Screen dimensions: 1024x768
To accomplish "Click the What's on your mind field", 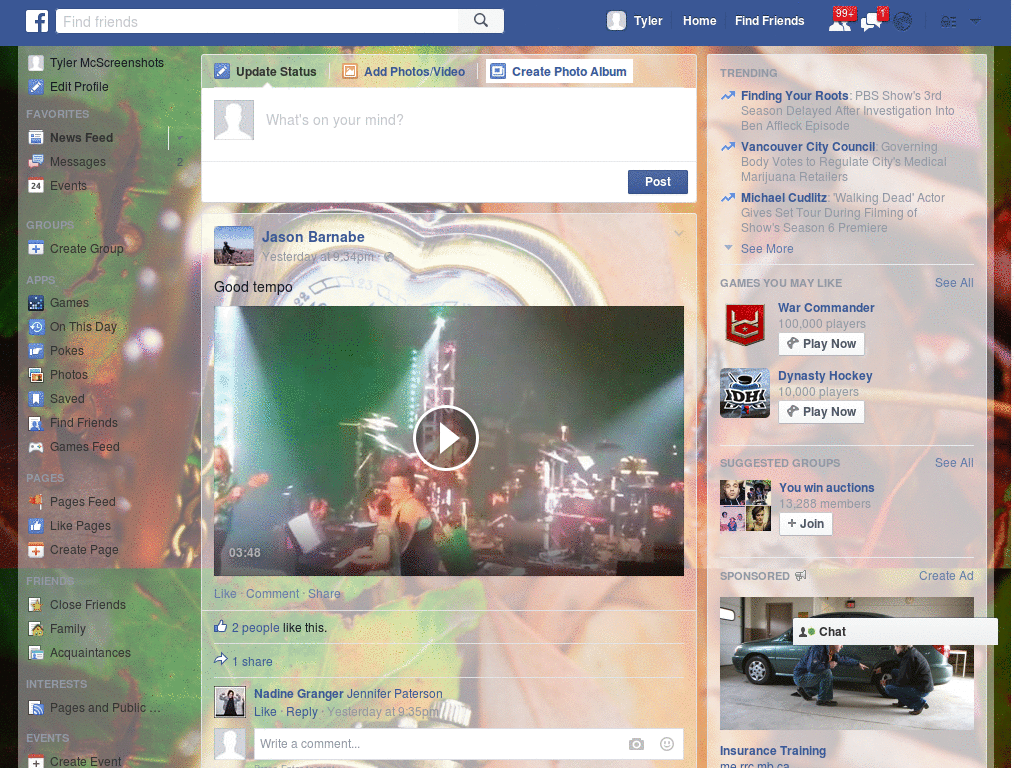I will coord(449,124).
